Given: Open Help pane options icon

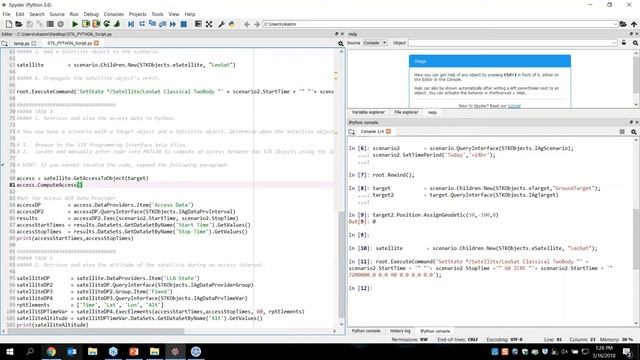Looking at the screenshot, I should (635, 43).
